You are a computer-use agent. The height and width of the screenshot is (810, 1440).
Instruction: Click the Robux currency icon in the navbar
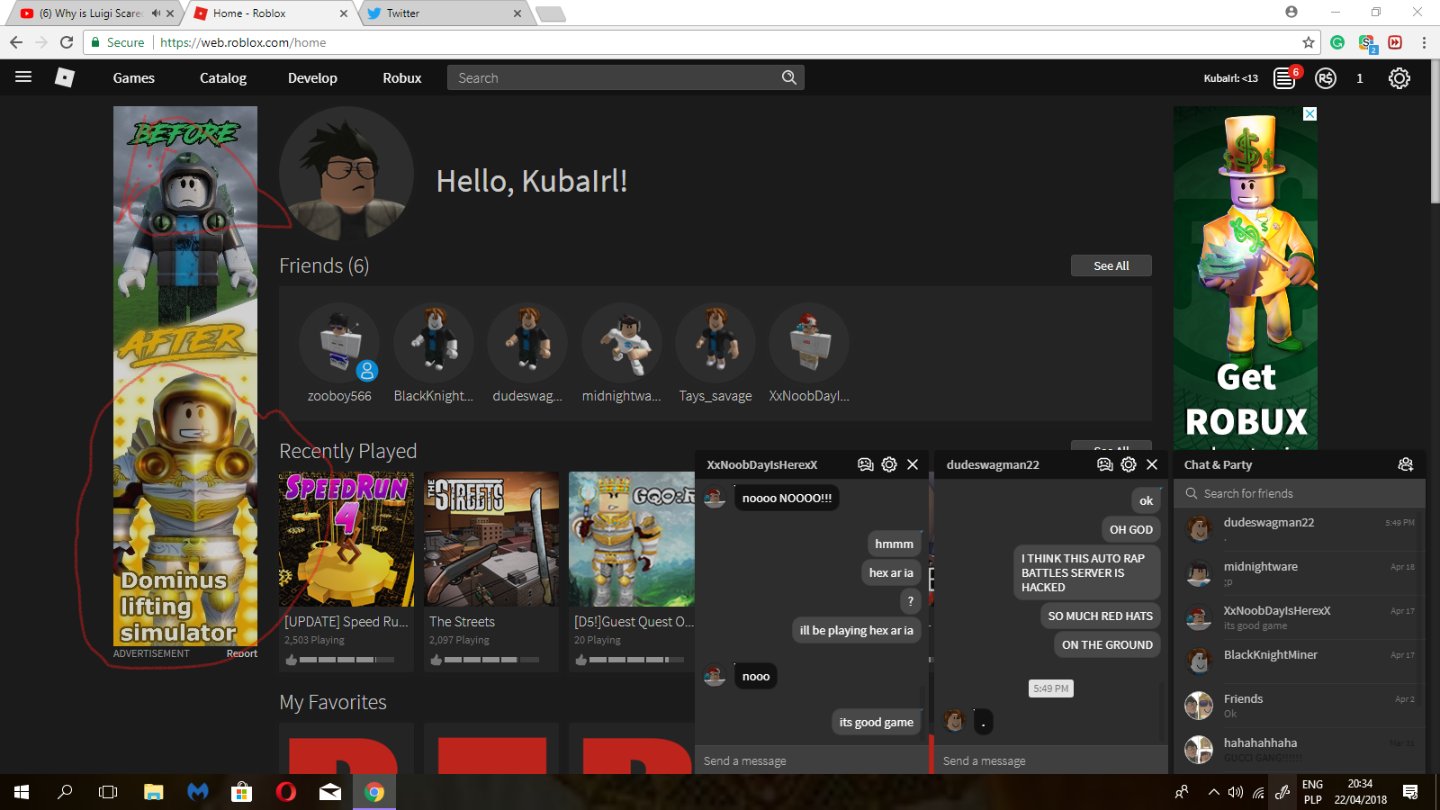pos(1325,77)
